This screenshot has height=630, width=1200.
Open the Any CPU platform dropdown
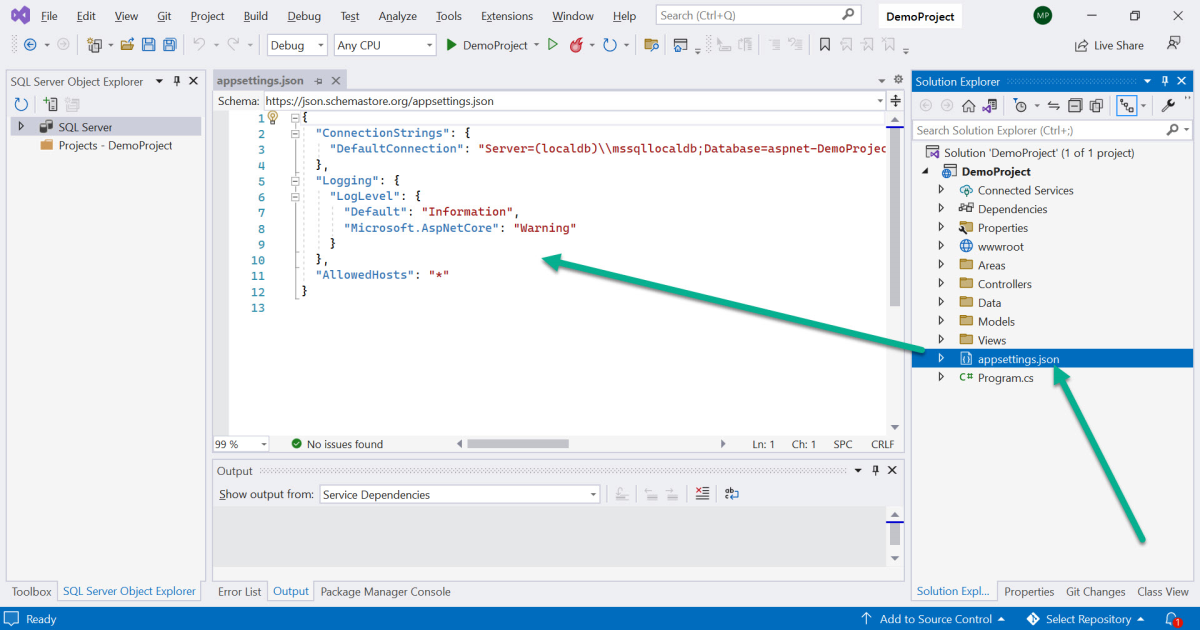pos(429,45)
